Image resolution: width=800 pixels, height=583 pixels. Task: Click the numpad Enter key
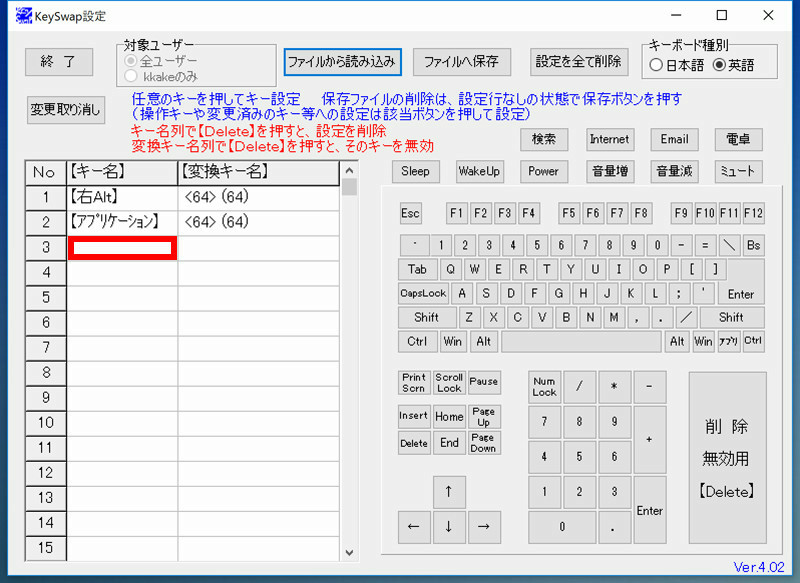[649, 510]
